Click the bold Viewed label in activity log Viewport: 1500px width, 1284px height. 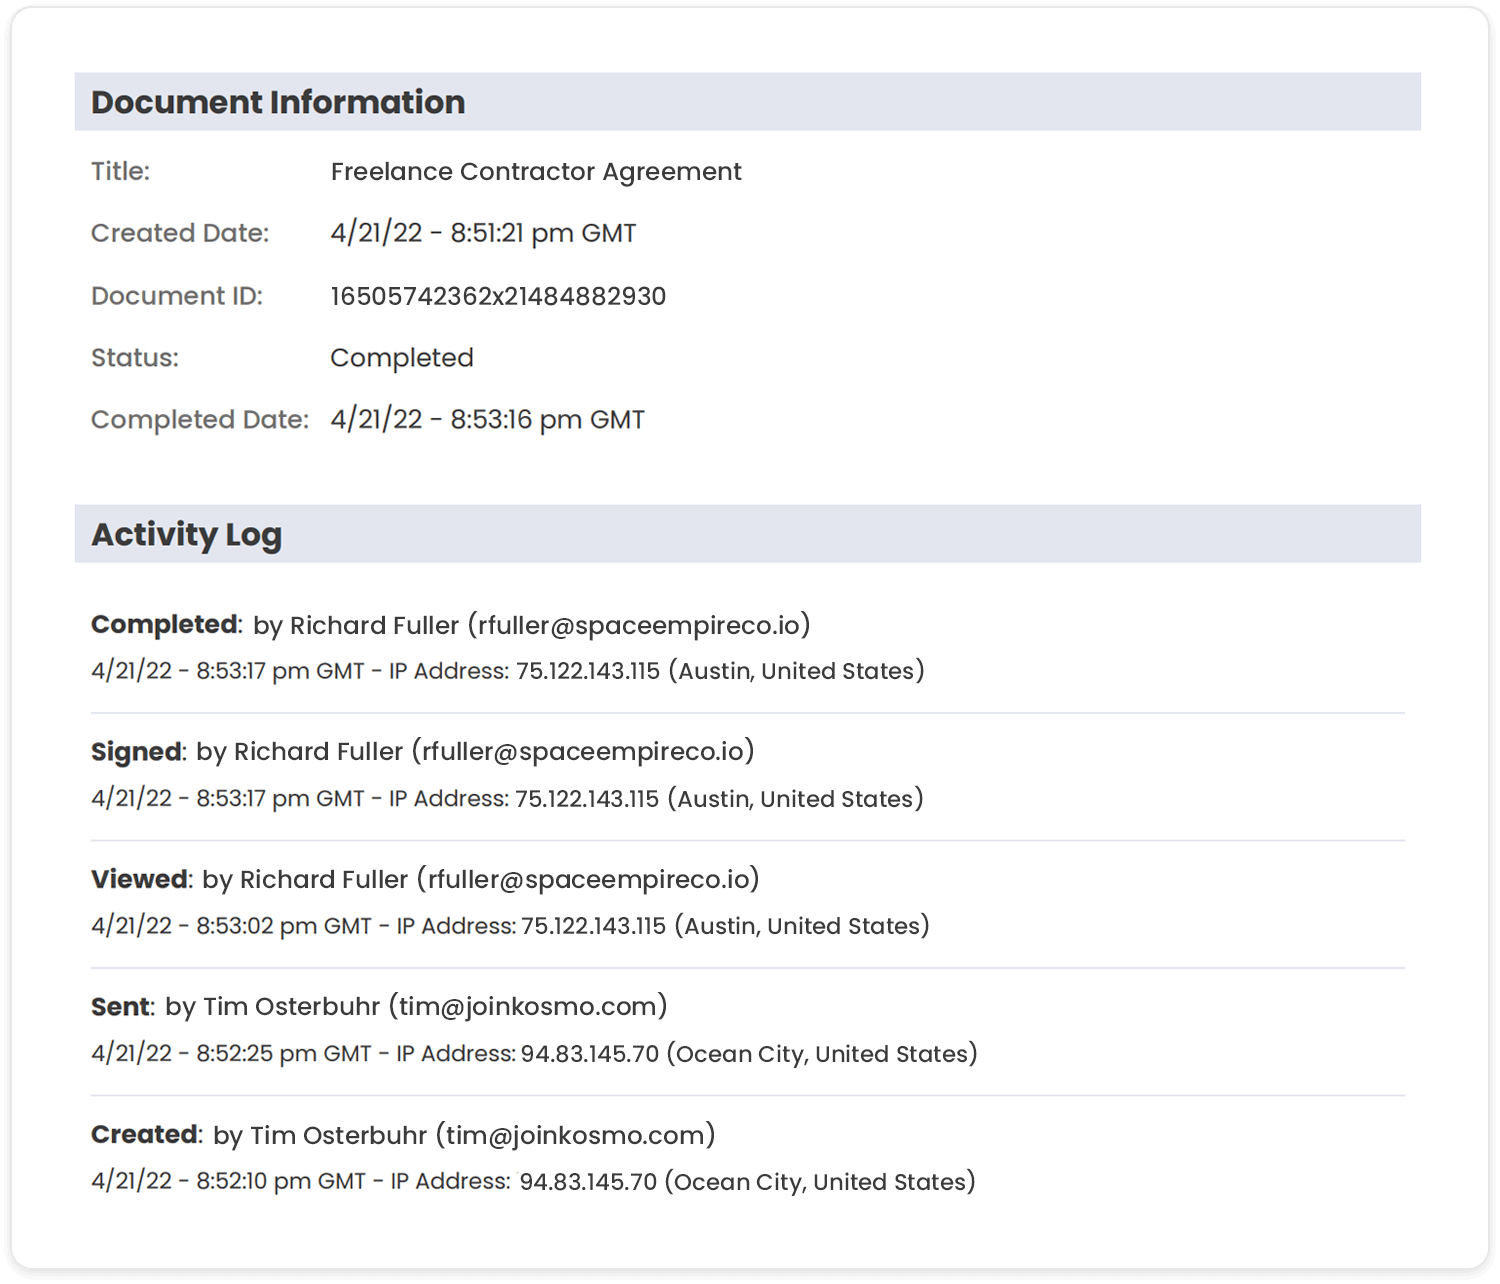point(139,879)
